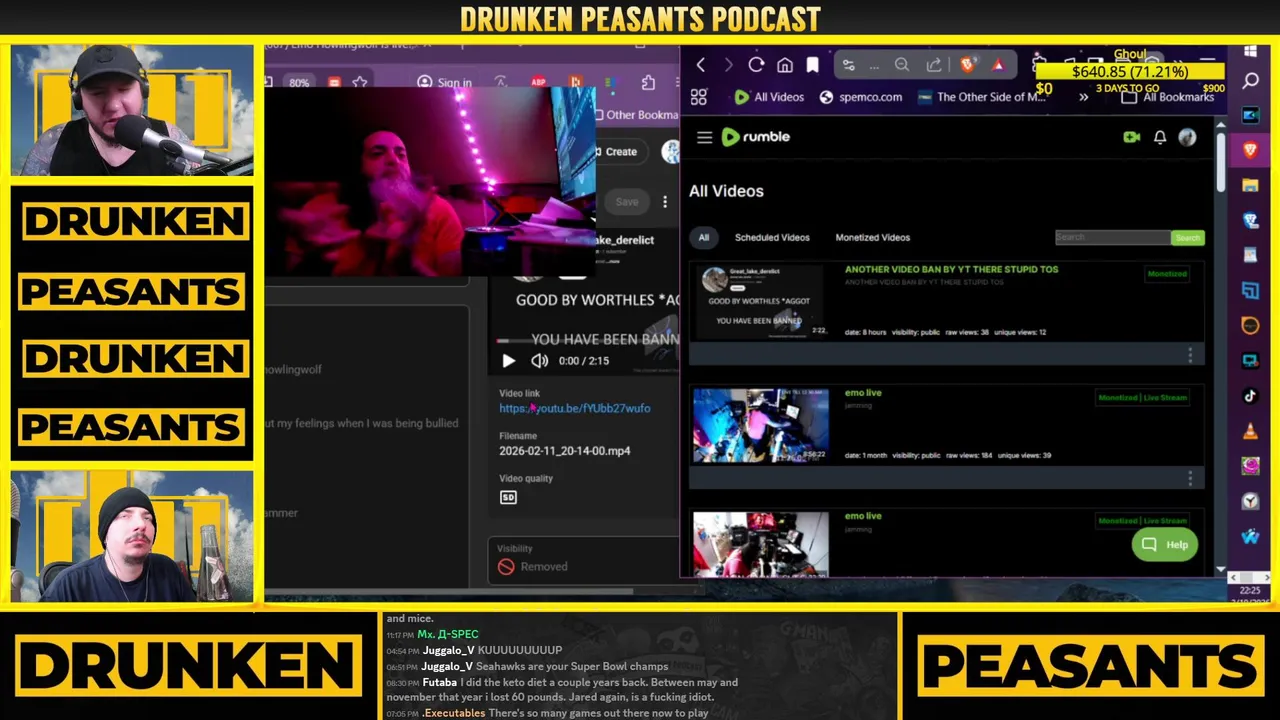1280x720 pixels.
Task: Go back in the Rumble browser window
Action: coord(700,65)
